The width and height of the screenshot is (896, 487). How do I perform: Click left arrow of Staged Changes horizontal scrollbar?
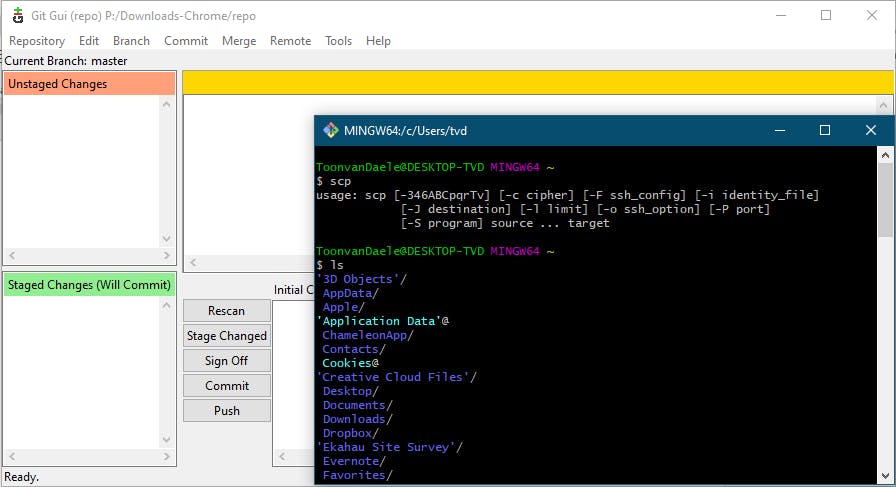tap(12, 457)
